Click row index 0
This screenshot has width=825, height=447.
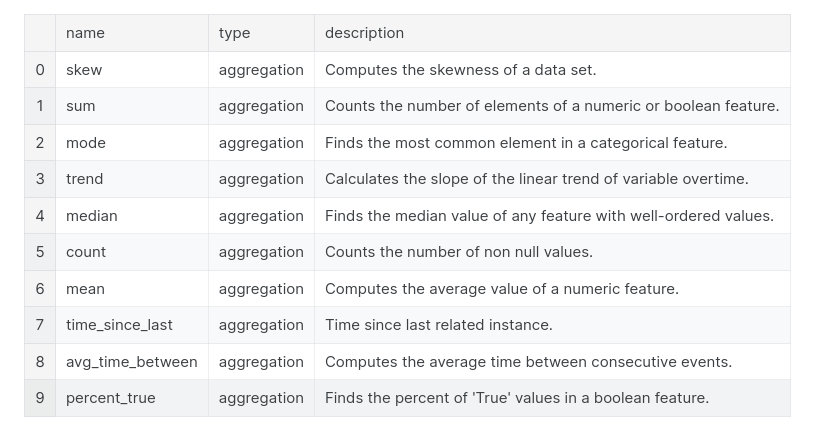pyautogui.click(x=40, y=70)
